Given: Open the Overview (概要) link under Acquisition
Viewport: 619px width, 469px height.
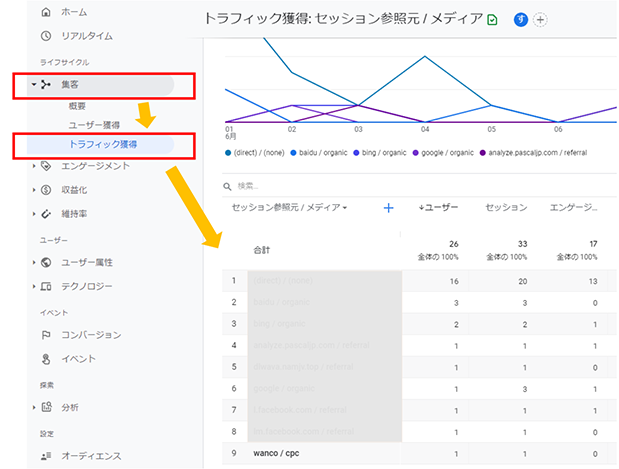Looking at the screenshot, I should click(x=77, y=106).
